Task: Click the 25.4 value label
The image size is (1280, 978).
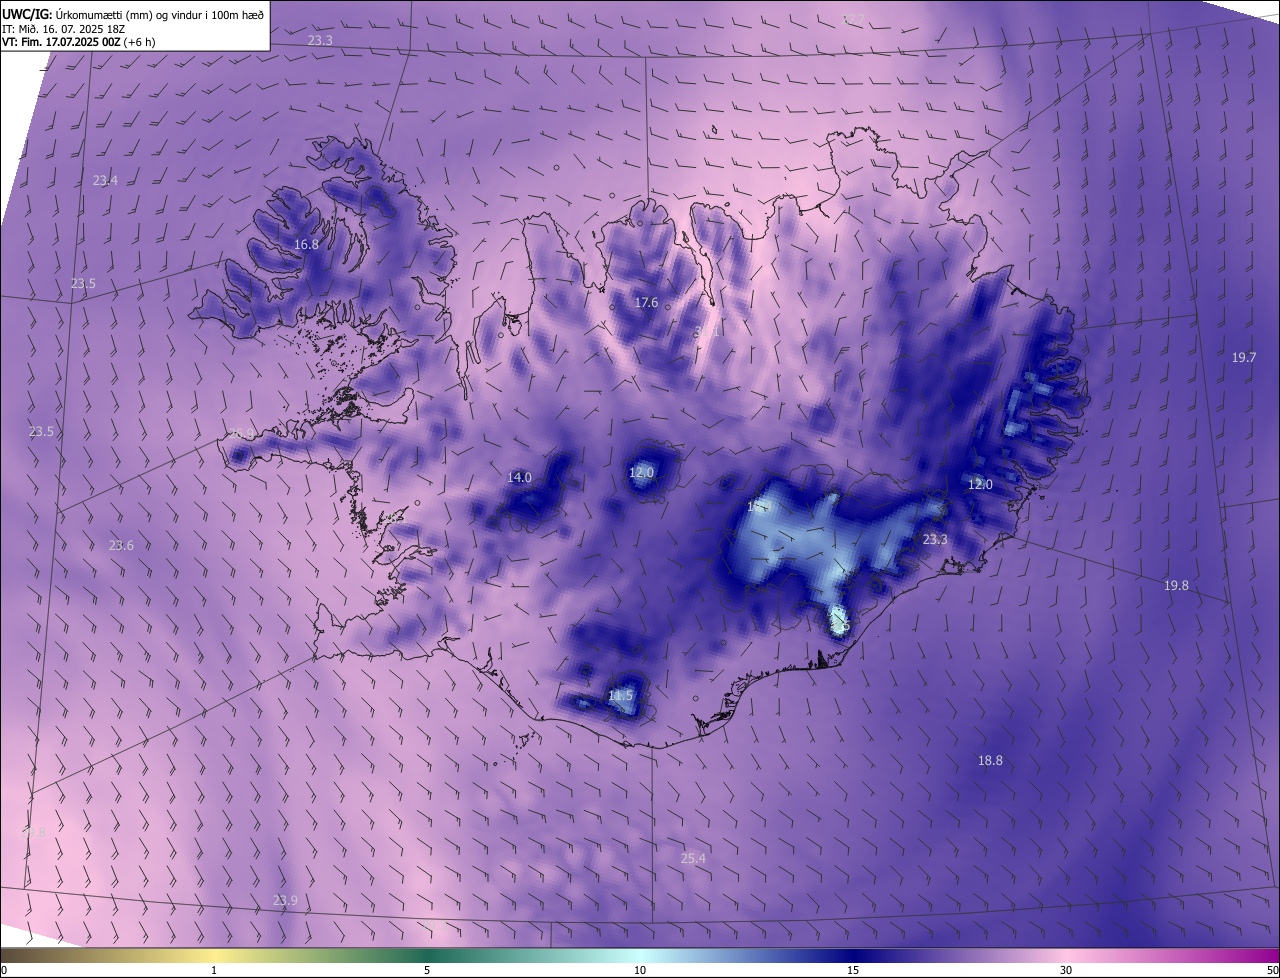Action: (x=693, y=858)
